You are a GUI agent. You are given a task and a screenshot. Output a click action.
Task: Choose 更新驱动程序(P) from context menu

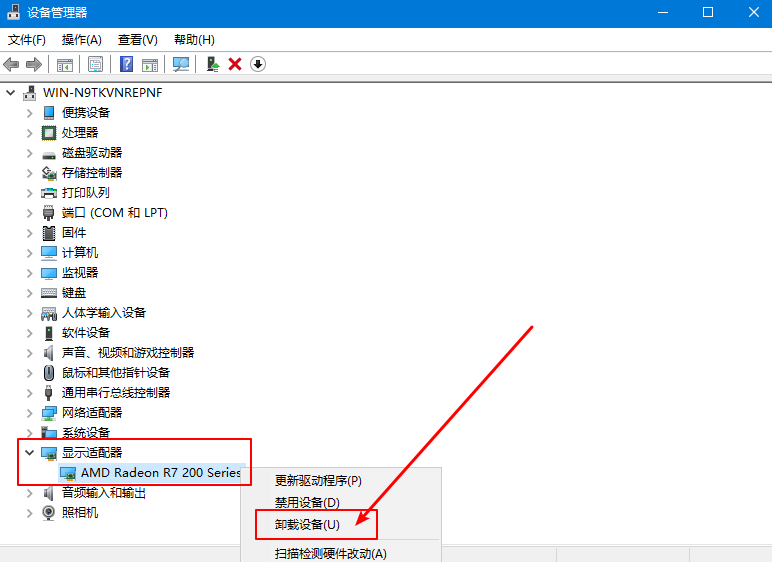click(318, 481)
